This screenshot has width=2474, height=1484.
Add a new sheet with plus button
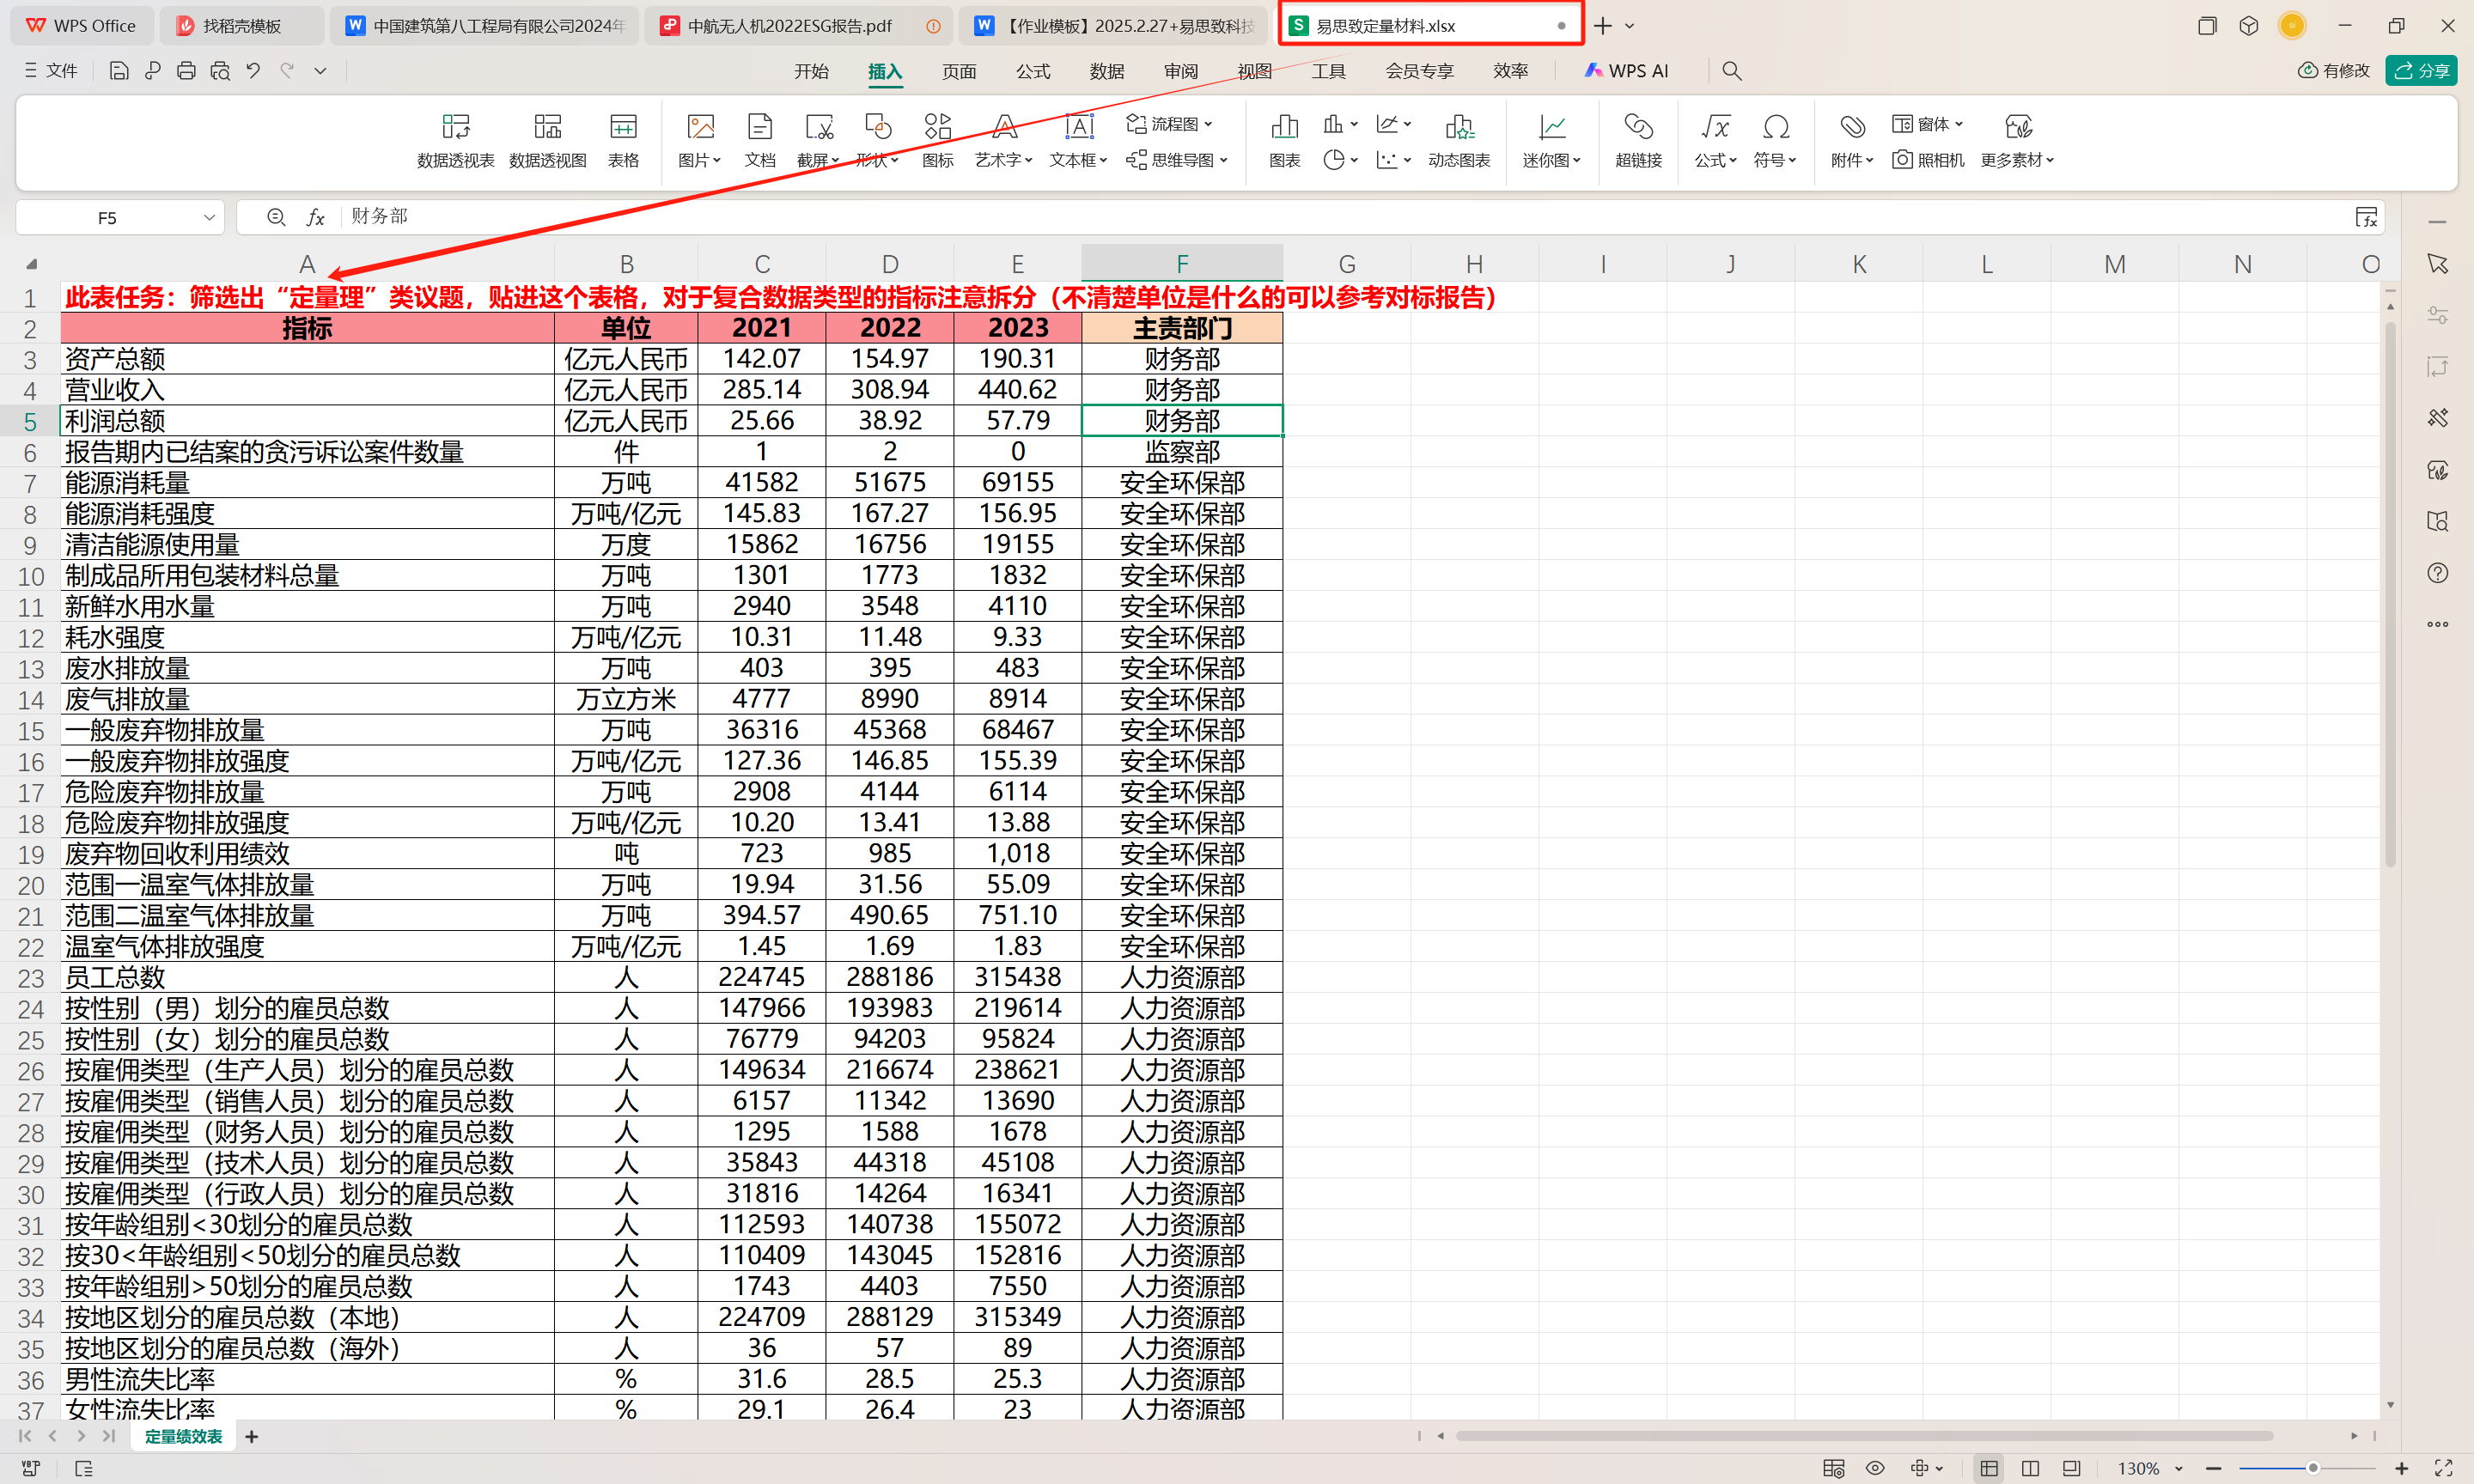coord(252,1437)
